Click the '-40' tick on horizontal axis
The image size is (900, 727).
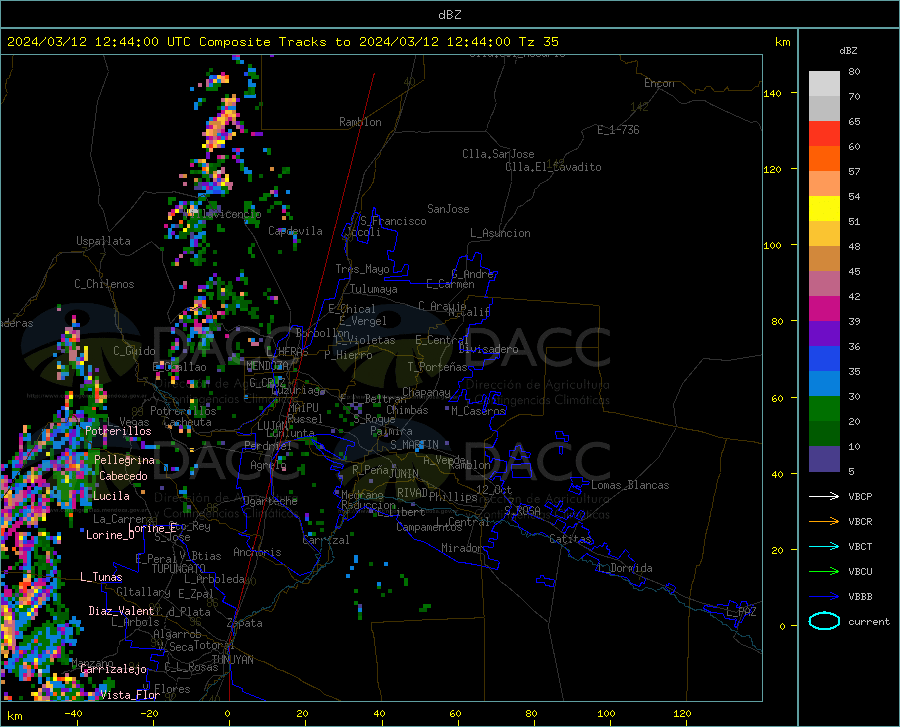(x=73, y=714)
